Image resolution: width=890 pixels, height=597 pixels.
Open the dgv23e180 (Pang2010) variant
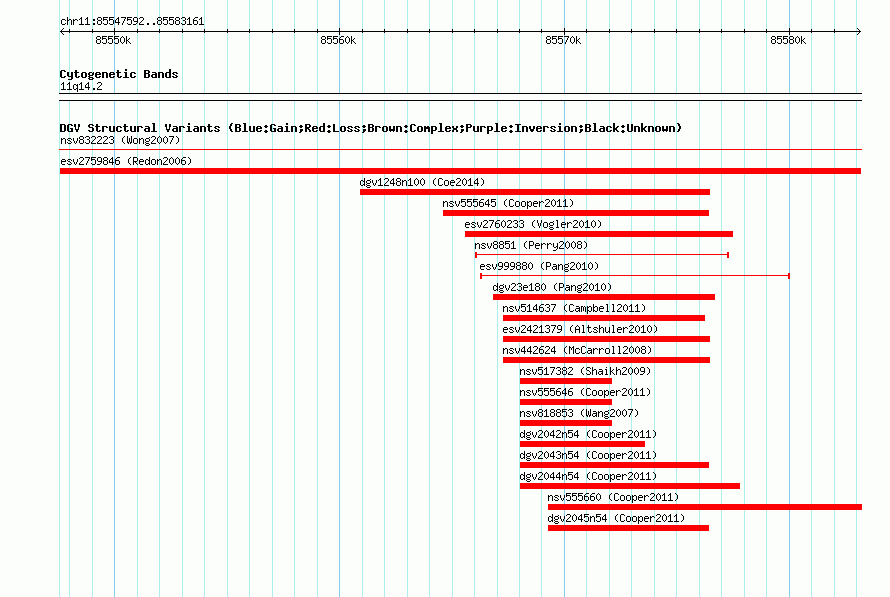[552, 287]
